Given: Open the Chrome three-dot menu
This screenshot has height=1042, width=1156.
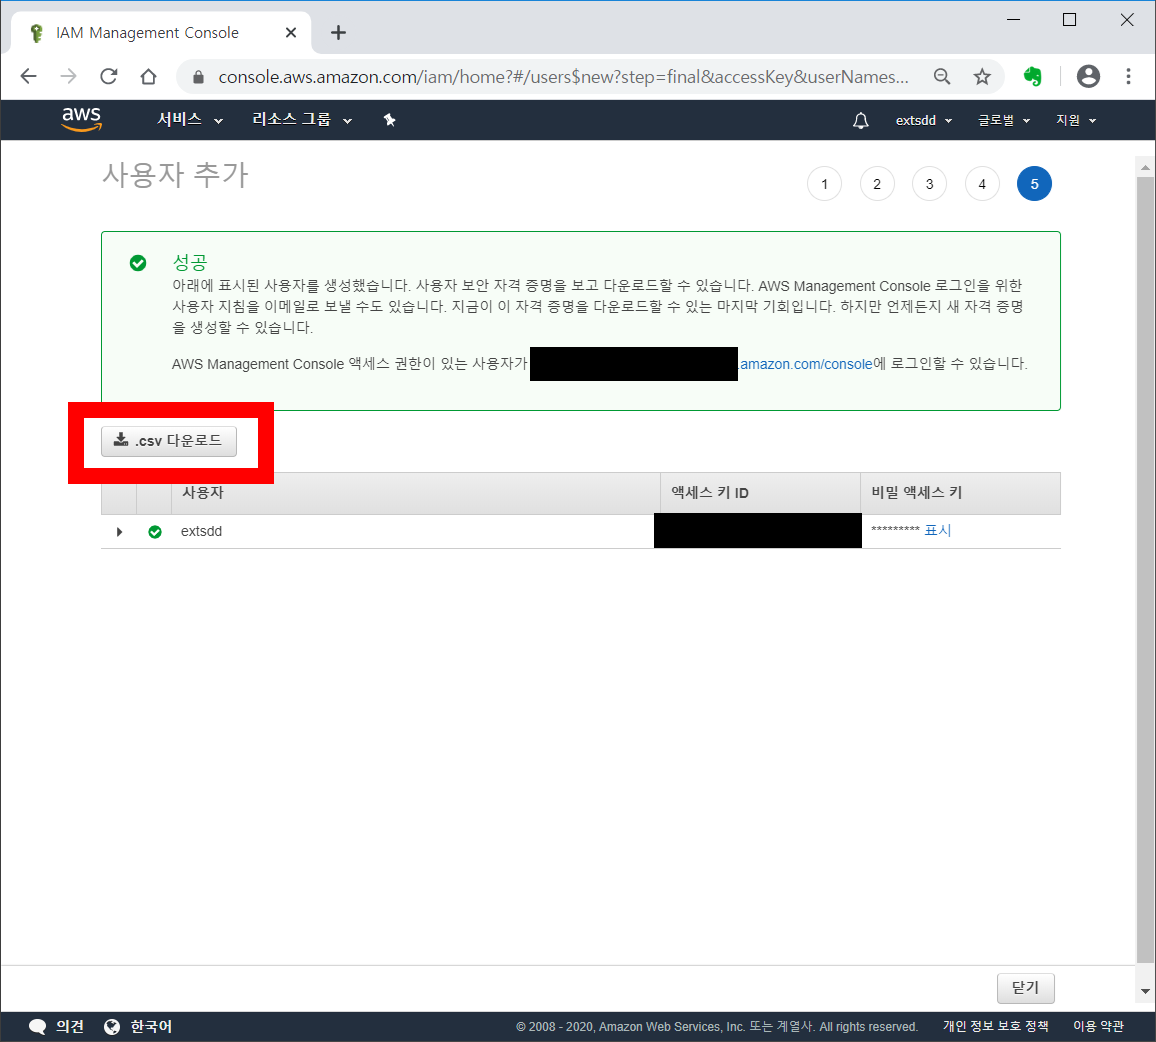Looking at the screenshot, I should [x=1128, y=76].
